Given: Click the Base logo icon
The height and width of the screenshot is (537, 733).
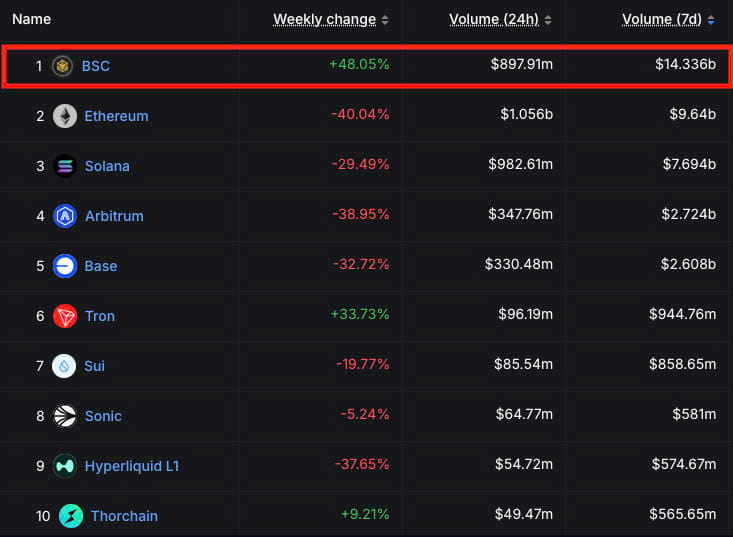Looking at the screenshot, I should (x=65, y=266).
